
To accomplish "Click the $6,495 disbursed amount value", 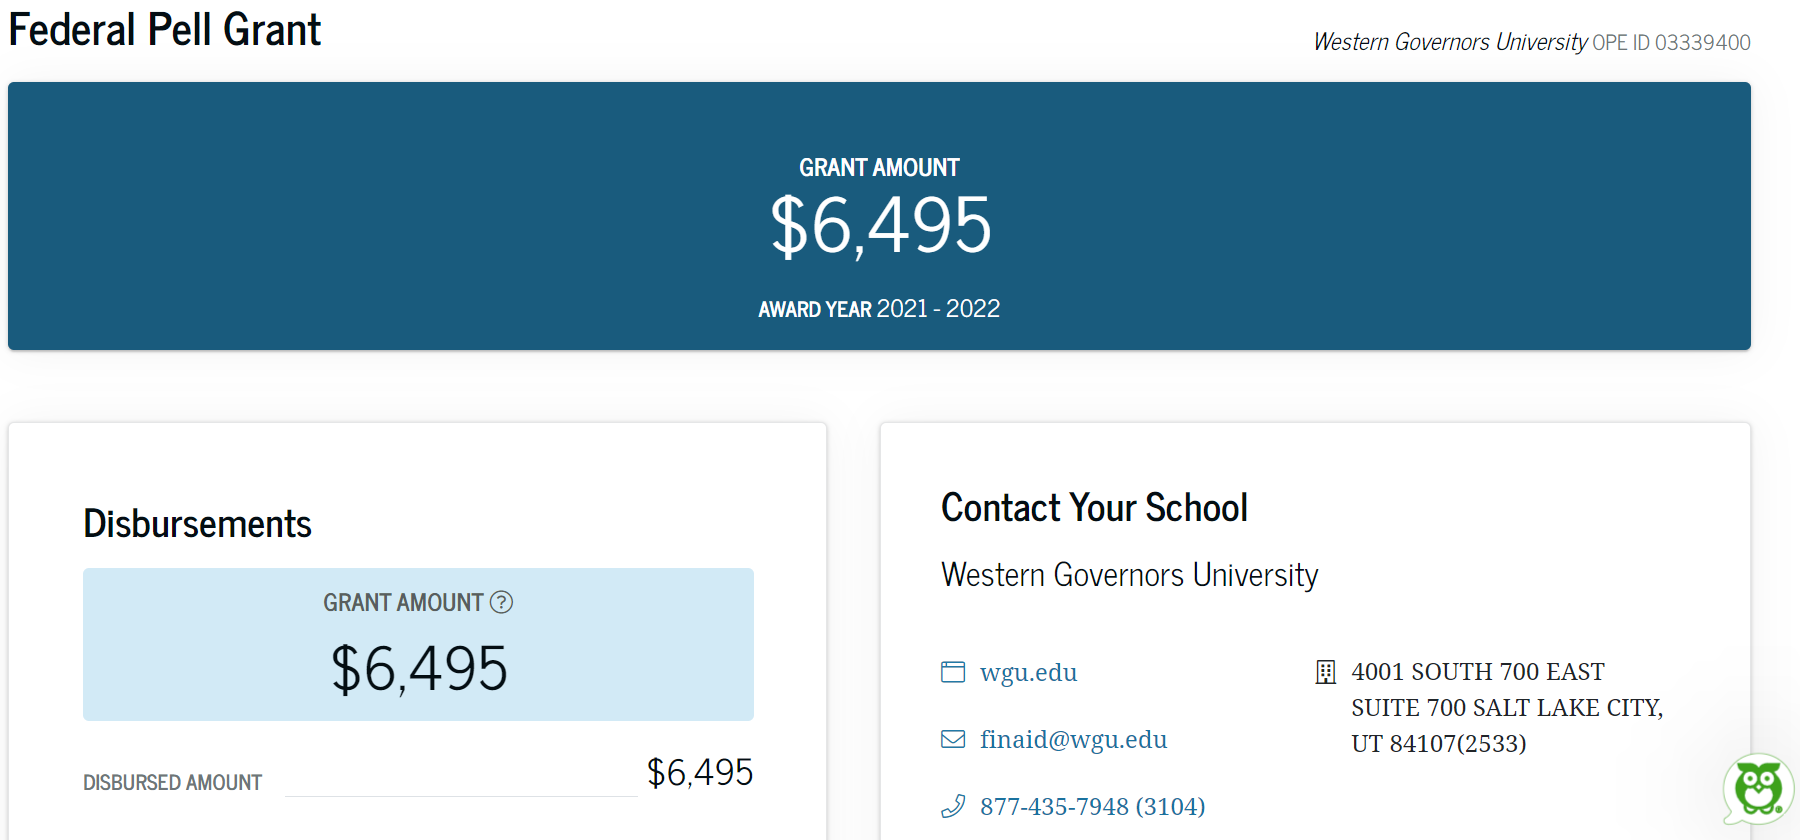I will coord(700,772).
